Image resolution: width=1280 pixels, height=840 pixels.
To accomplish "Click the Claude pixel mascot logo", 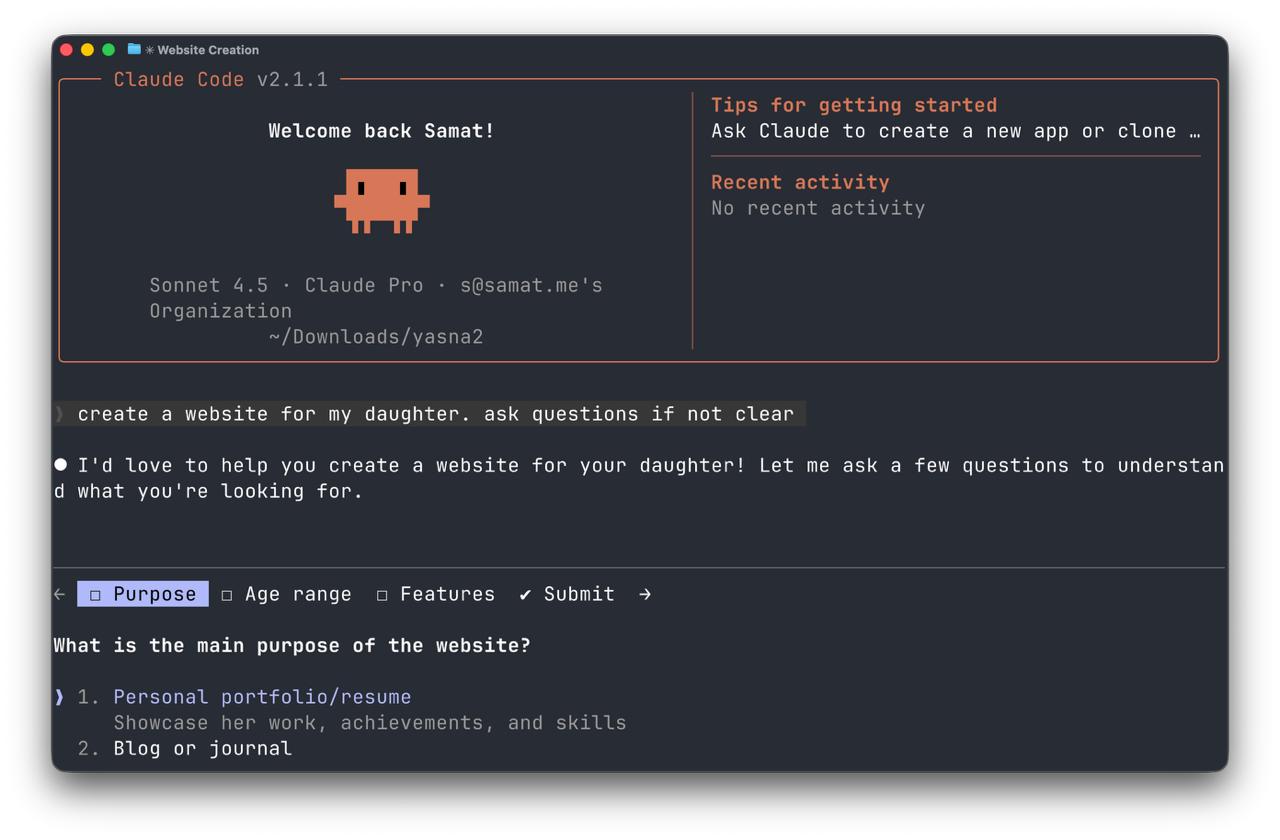I will (382, 201).
